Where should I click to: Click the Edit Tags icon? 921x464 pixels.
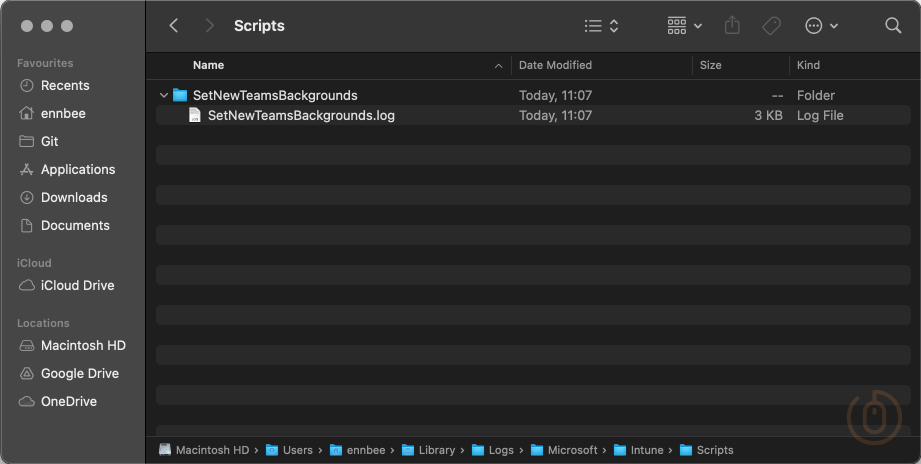pos(771,26)
